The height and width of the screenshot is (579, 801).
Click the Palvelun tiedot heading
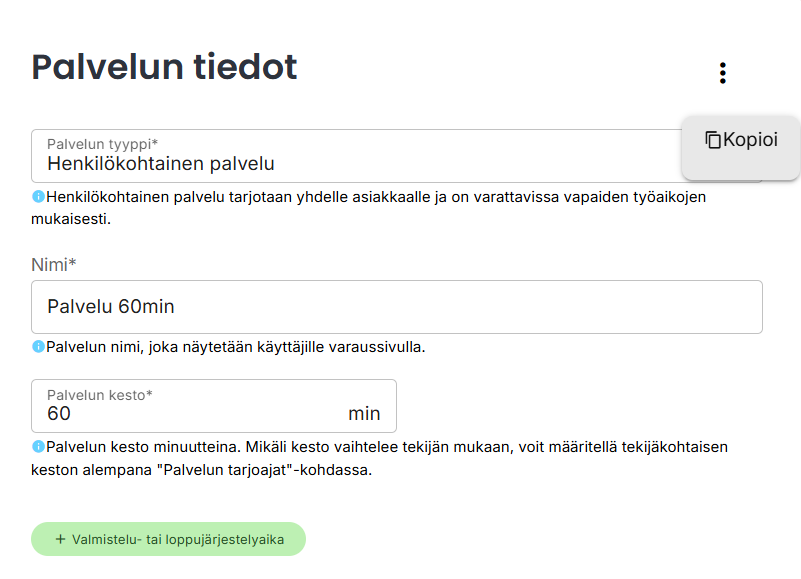[165, 67]
